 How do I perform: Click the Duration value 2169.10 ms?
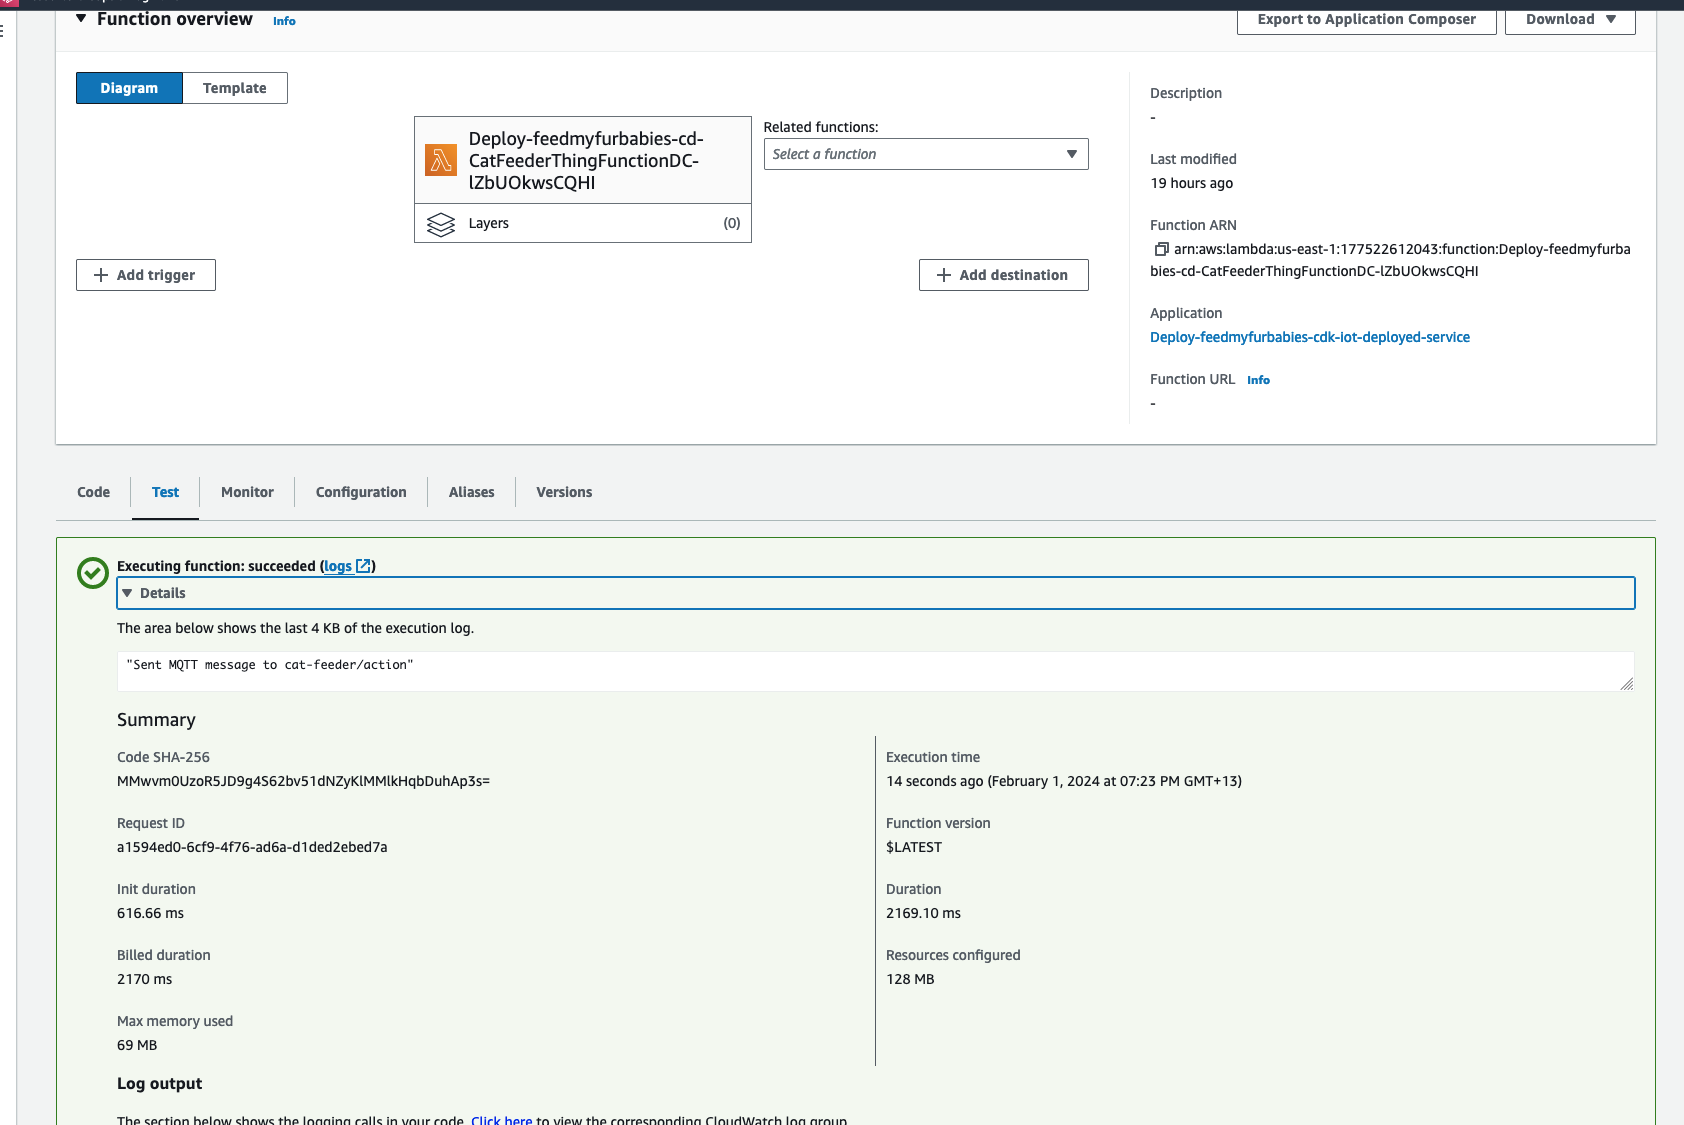(923, 913)
